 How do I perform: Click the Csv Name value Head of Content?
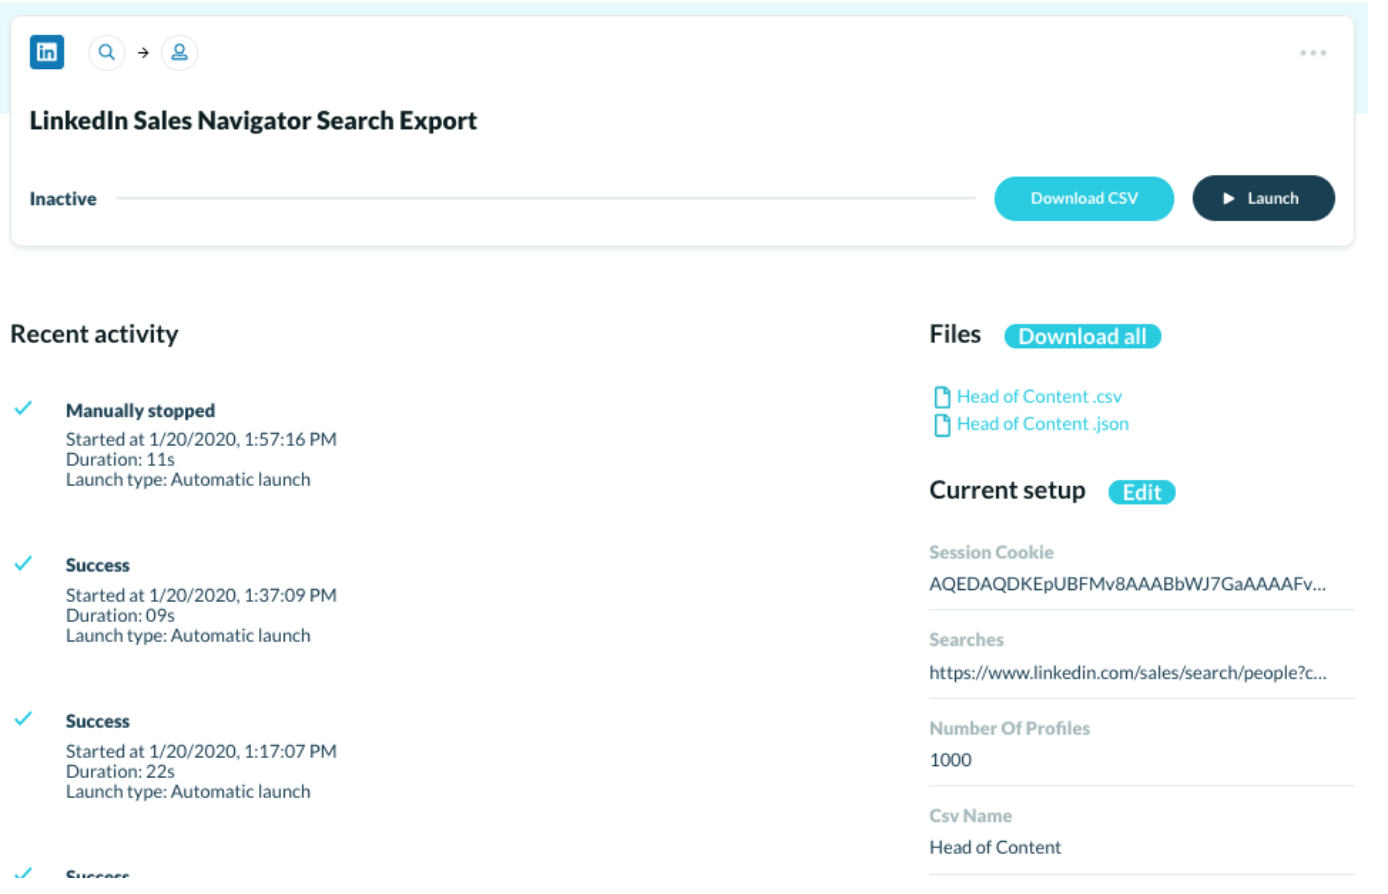(x=995, y=847)
